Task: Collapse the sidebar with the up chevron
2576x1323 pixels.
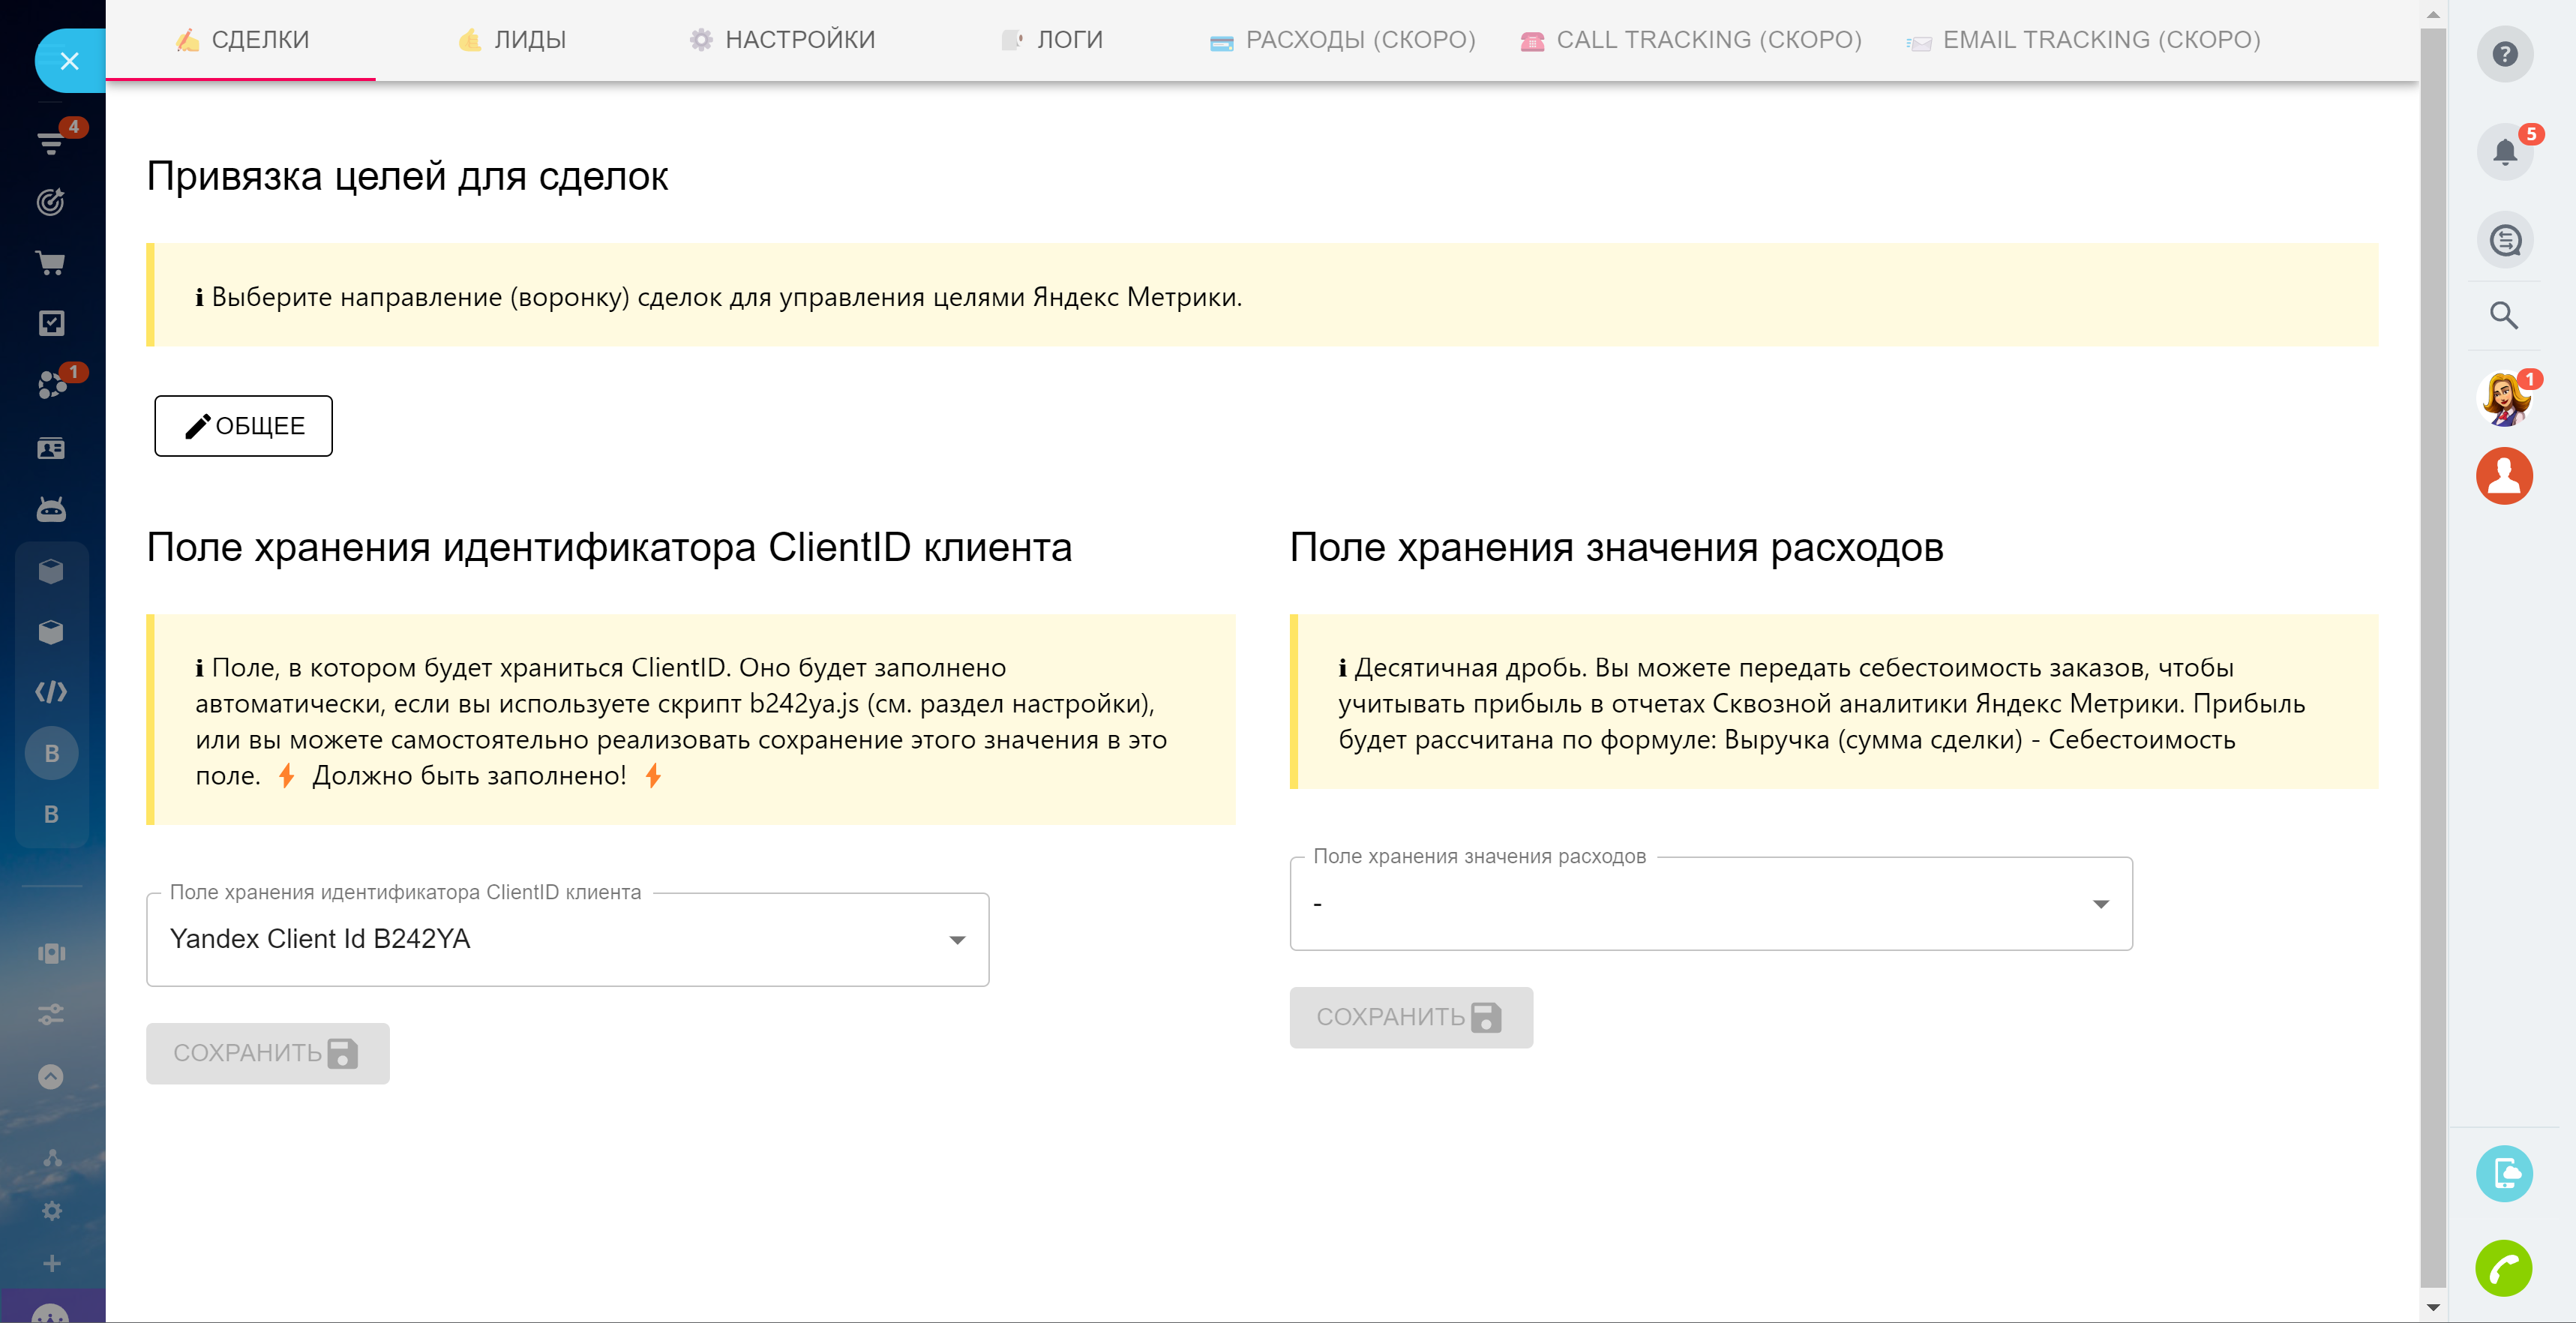Action: 51,1077
